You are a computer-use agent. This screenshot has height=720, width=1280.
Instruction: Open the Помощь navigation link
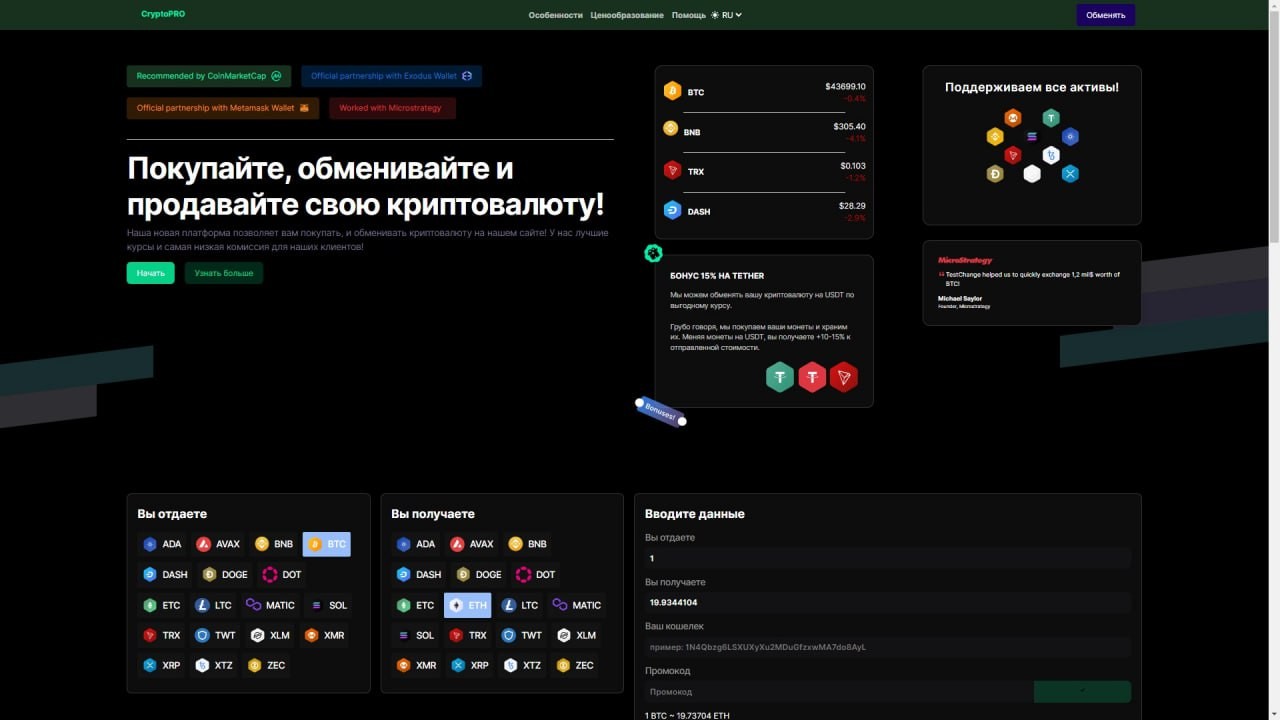coord(689,15)
